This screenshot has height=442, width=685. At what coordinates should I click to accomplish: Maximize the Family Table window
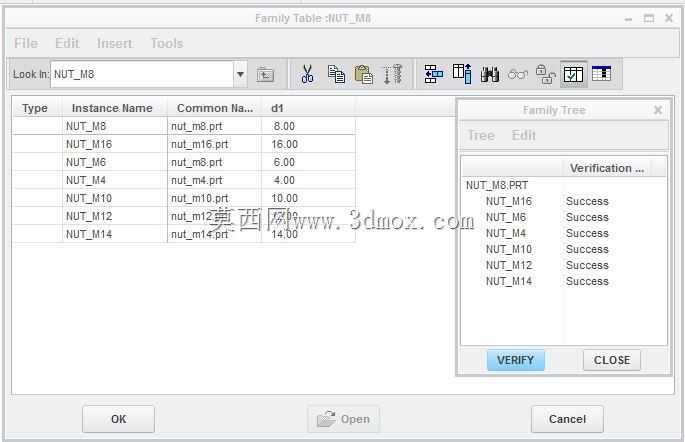[649, 18]
